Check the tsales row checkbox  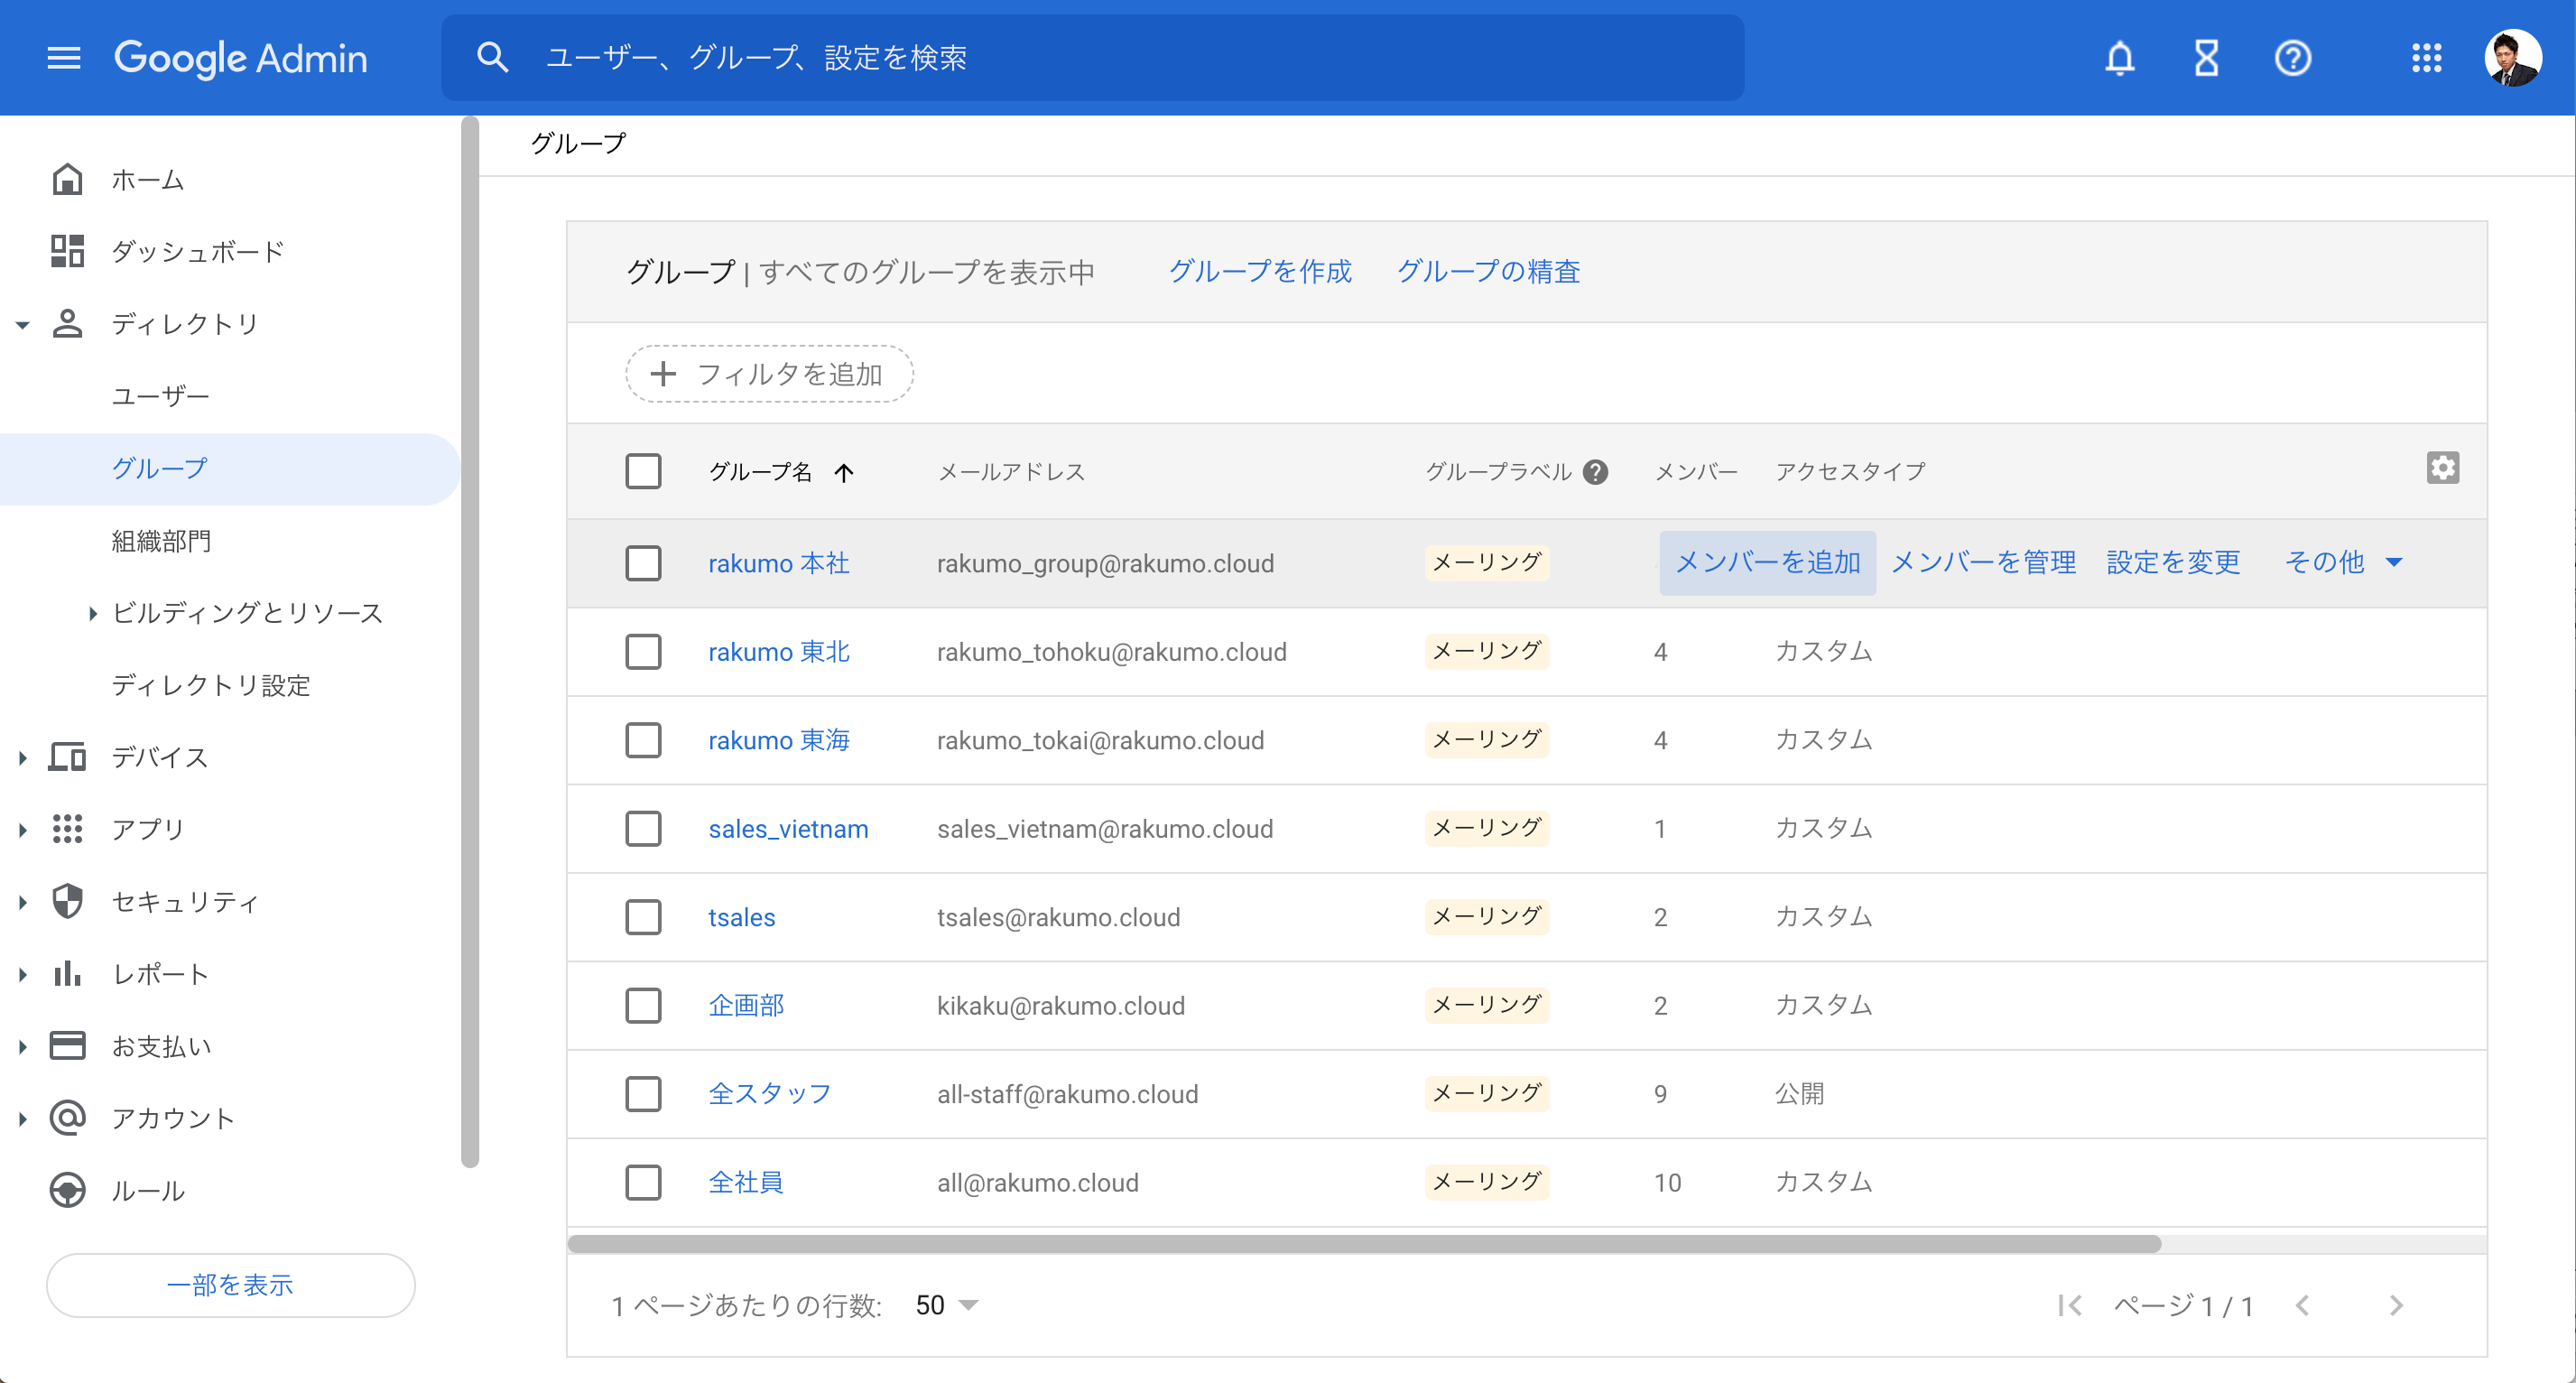pyautogui.click(x=643, y=917)
